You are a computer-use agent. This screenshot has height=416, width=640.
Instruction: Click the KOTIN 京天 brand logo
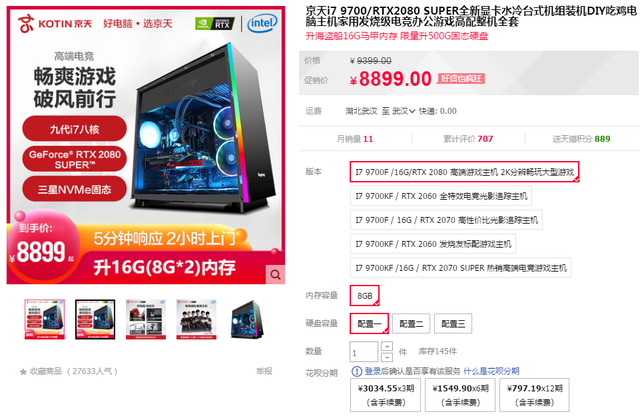pos(55,23)
